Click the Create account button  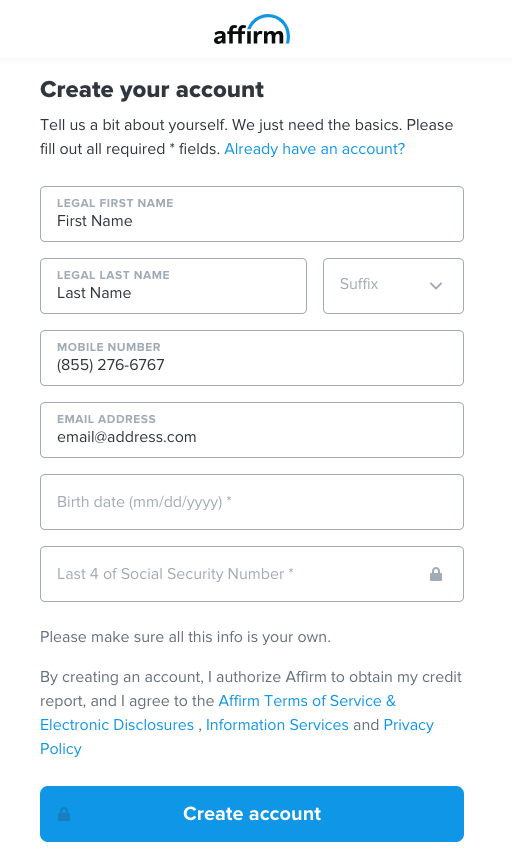click(252, 814)
